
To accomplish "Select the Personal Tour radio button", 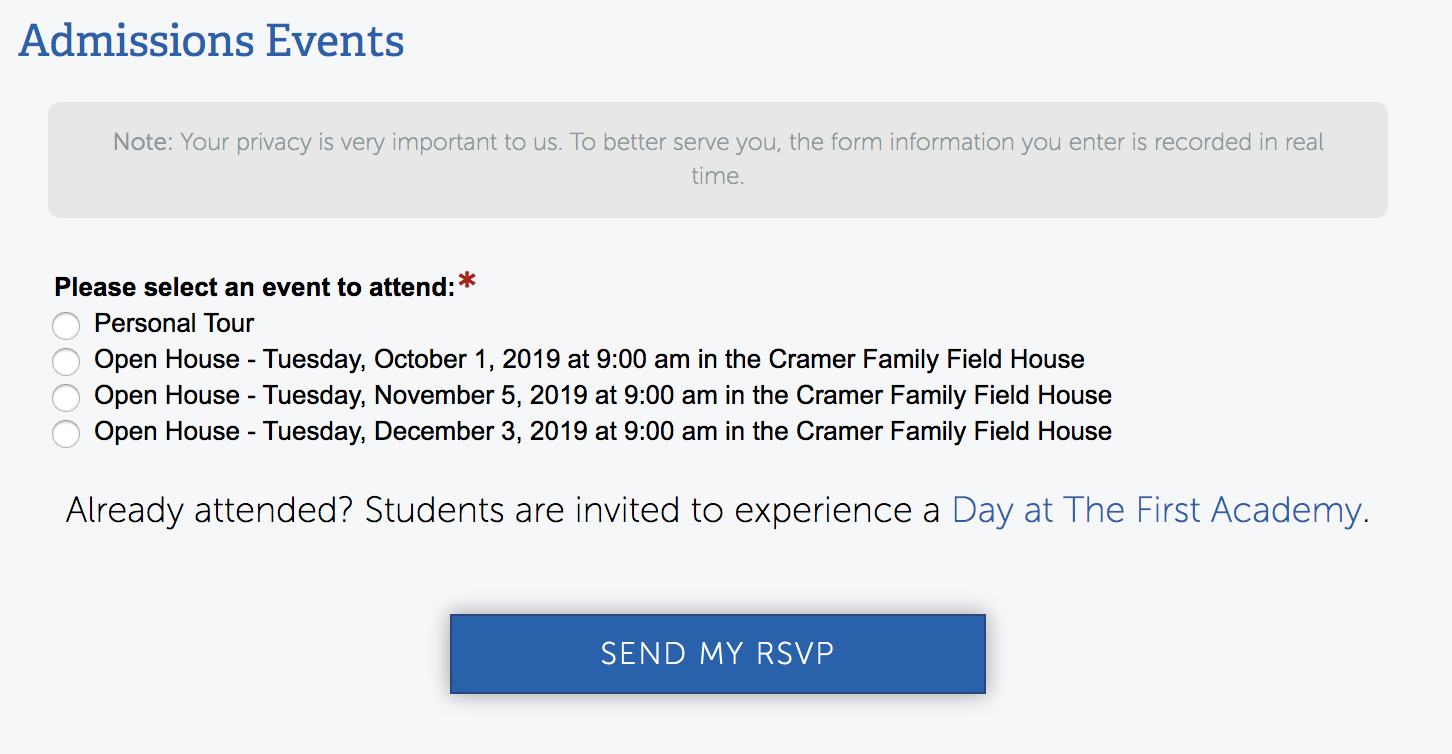I will [x=66, y=326].
